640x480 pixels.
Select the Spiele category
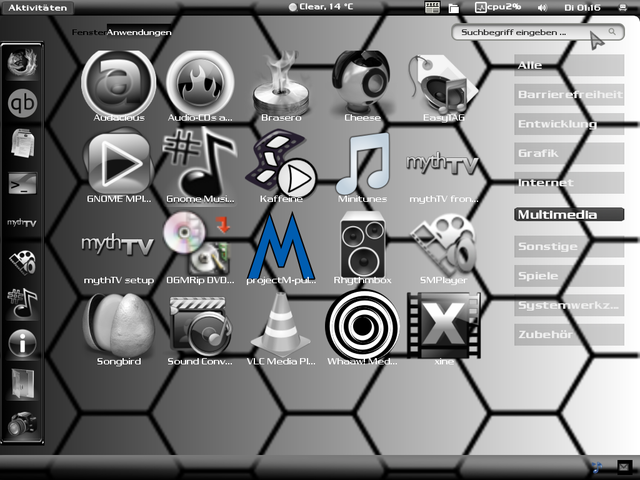[x=569, y=276]
